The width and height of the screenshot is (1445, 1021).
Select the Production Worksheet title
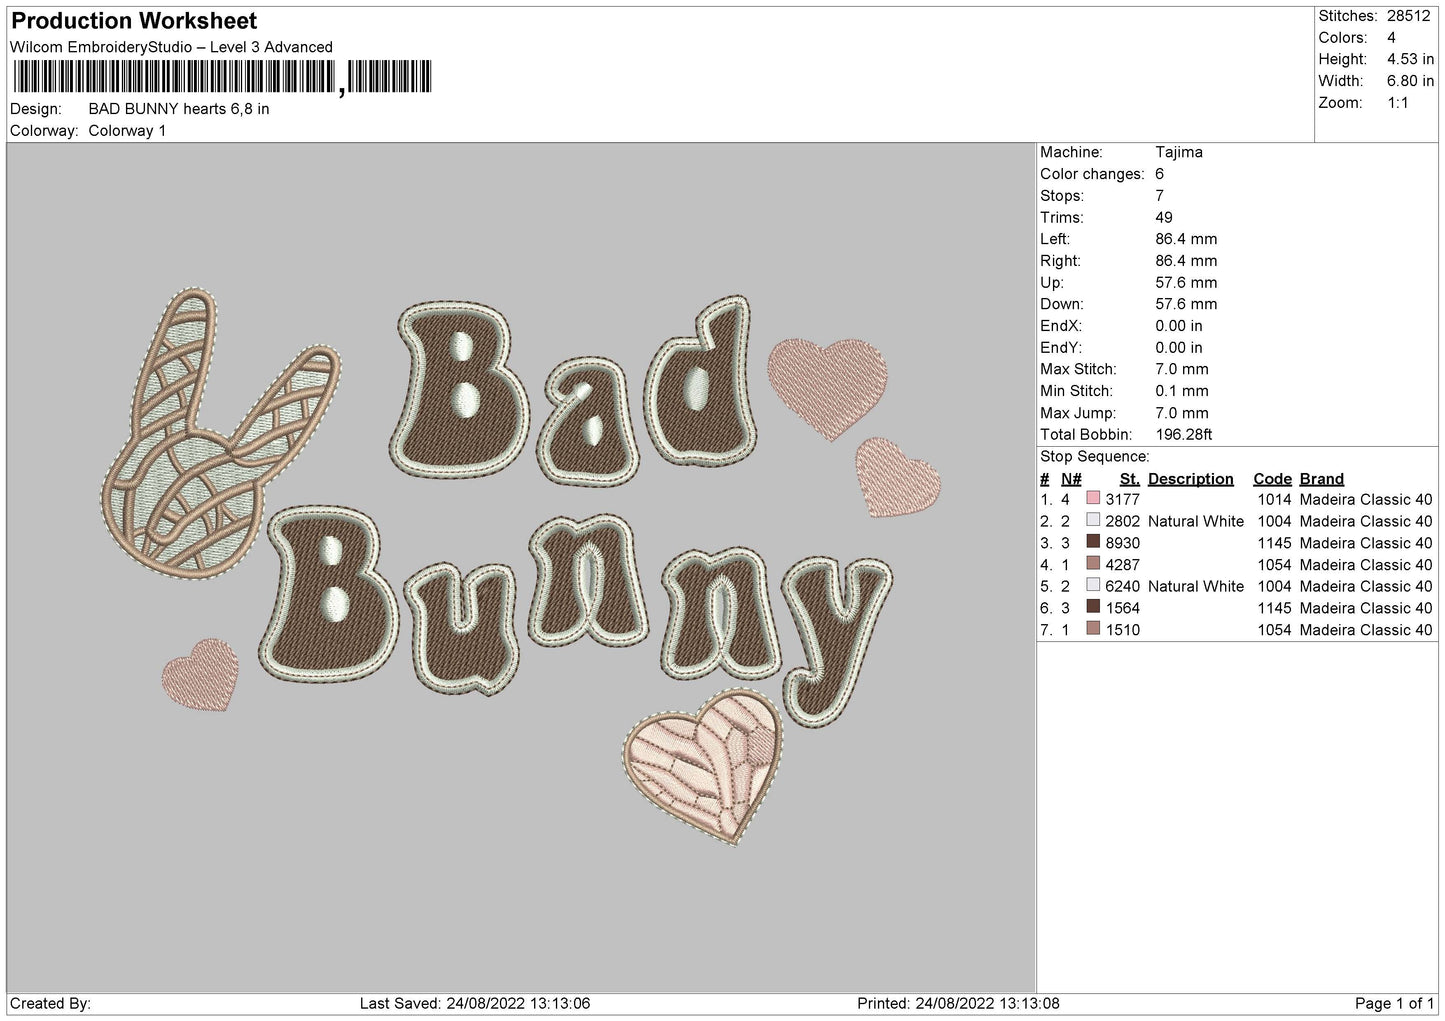[x=134, y=21]
